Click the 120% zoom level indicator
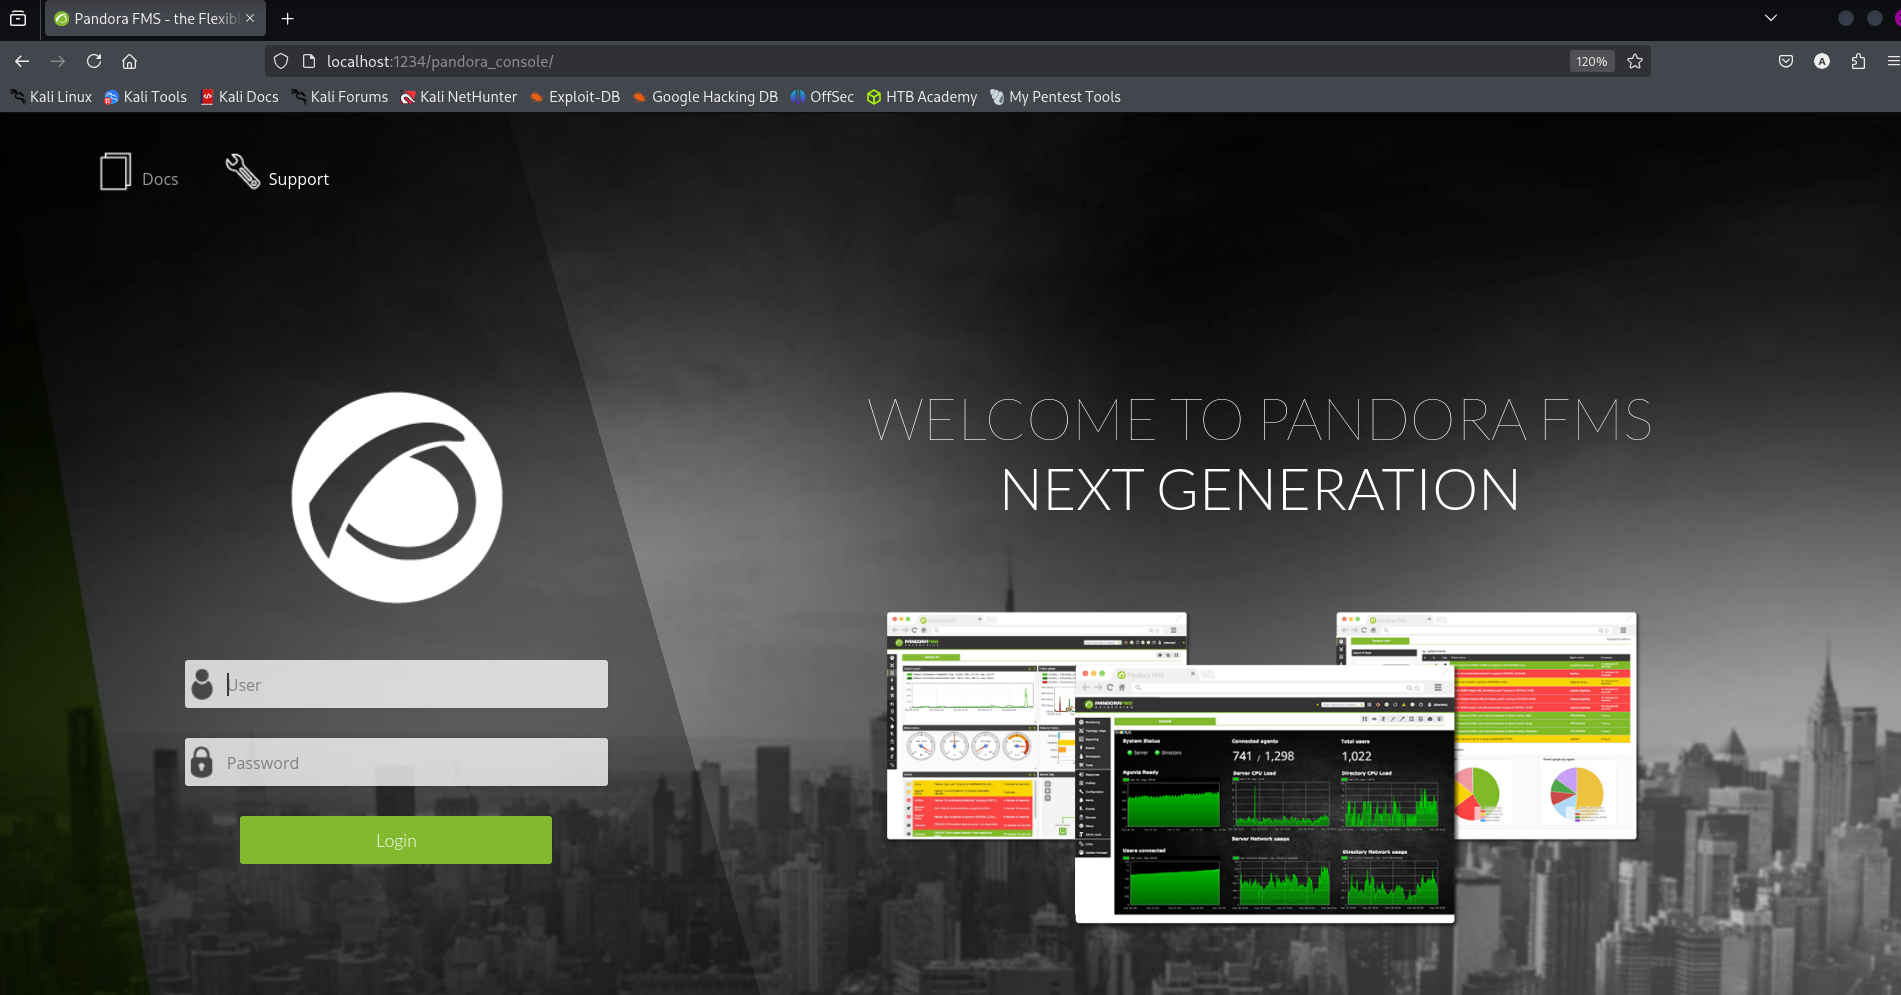This screenshot has height=995, width=1901. tap(1592, 61)
